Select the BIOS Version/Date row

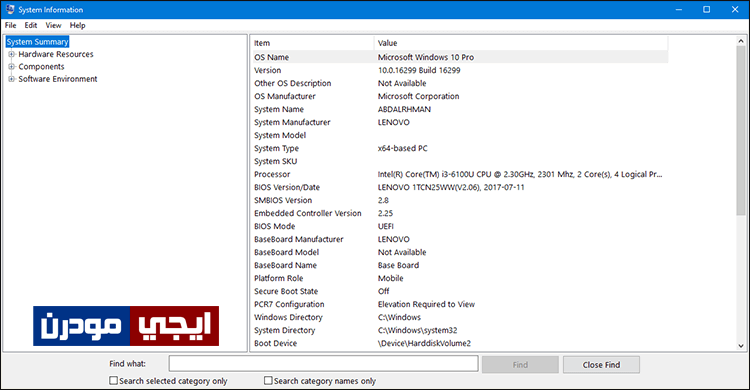460,187
